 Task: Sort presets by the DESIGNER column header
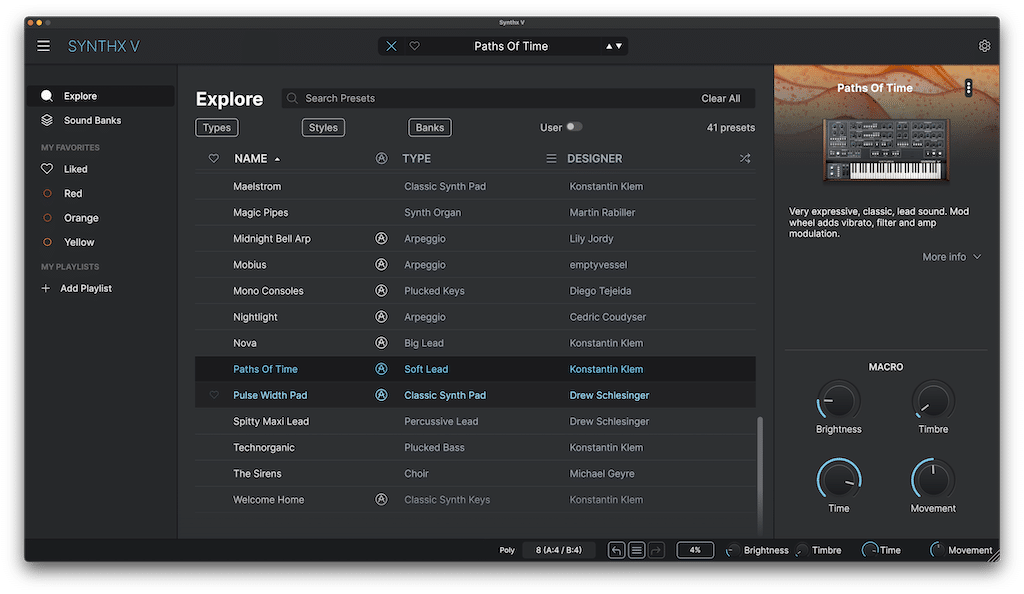(594, 159)
